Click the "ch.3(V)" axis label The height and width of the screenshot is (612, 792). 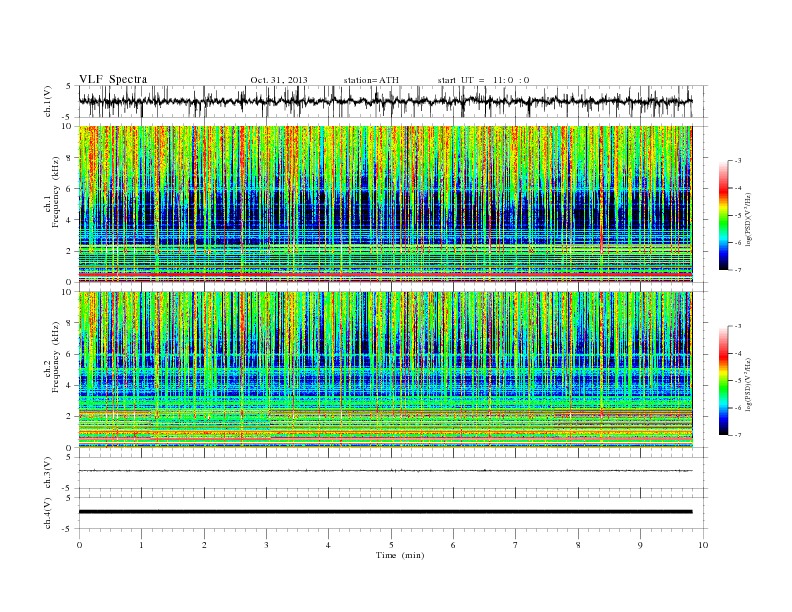(48, 473)
